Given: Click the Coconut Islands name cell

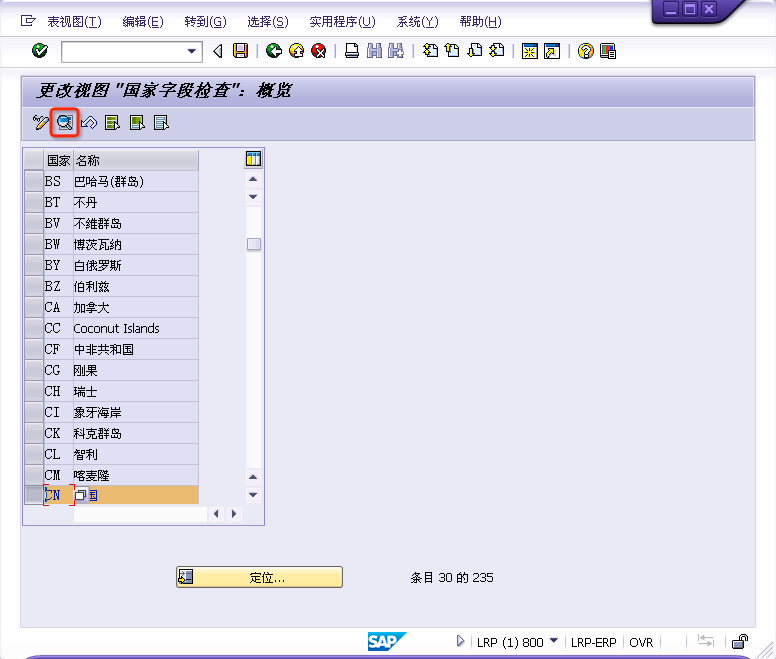Looking at the screenshot, I should pos(136,328).
